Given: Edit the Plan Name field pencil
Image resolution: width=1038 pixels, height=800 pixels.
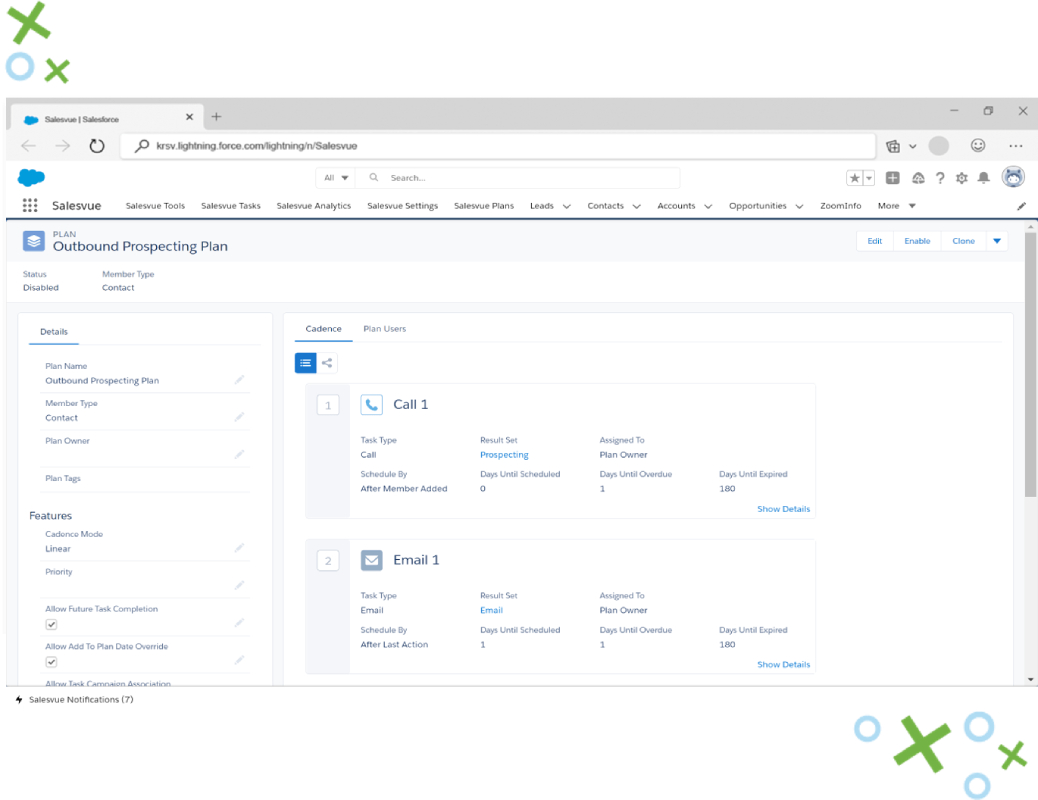Looking at the screenshot, I should [239, 379].
